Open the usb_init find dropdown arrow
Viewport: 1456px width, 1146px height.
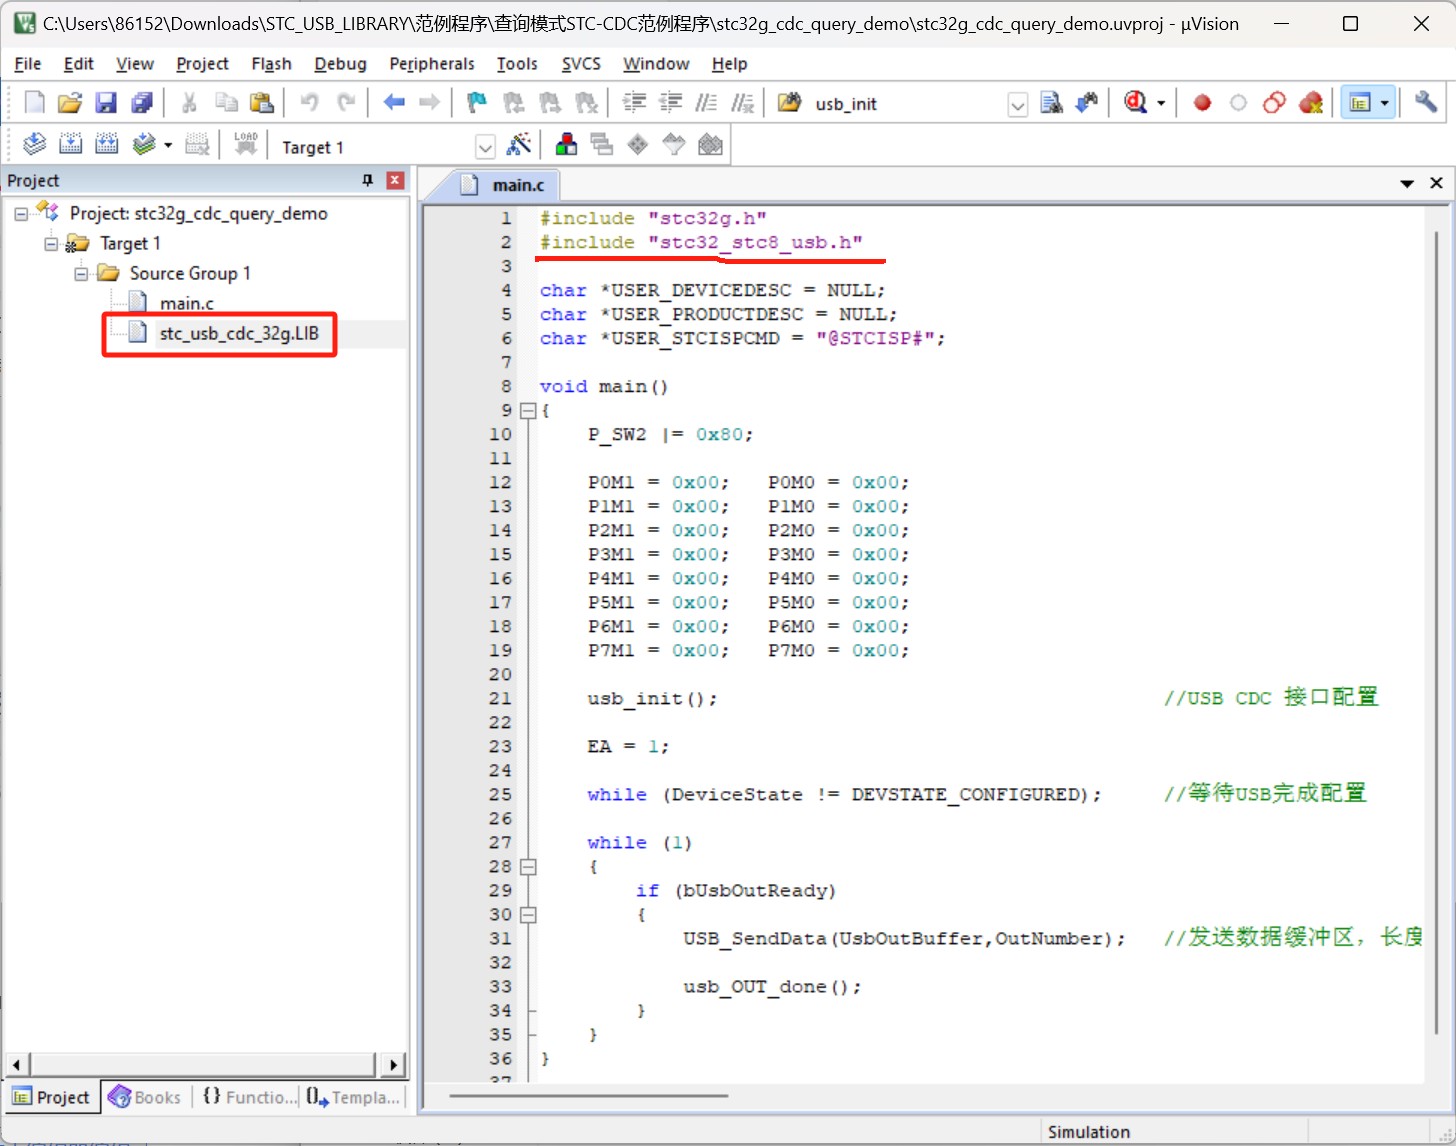(1017, 105)
